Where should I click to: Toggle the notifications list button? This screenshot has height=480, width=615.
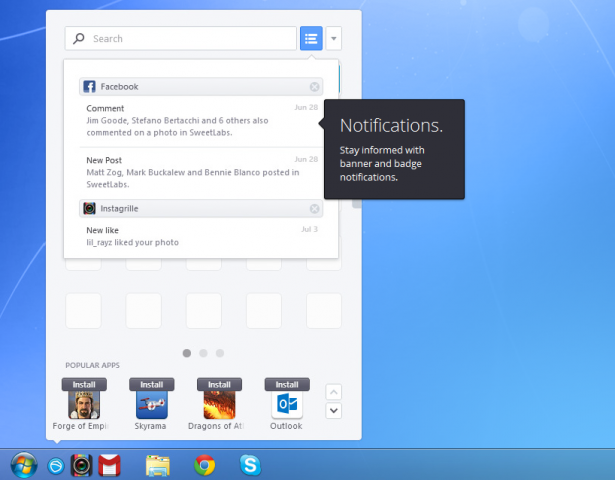point(311,39)
